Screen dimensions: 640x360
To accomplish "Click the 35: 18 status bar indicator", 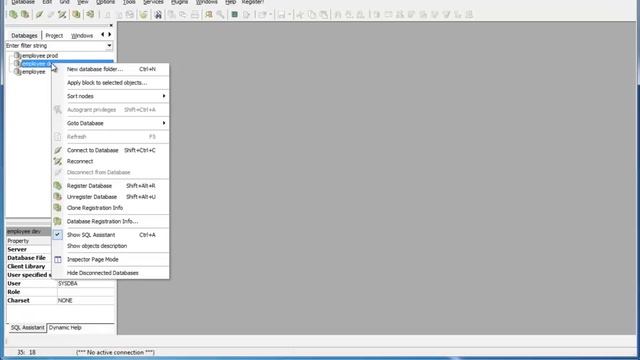I will pos(27,352).
